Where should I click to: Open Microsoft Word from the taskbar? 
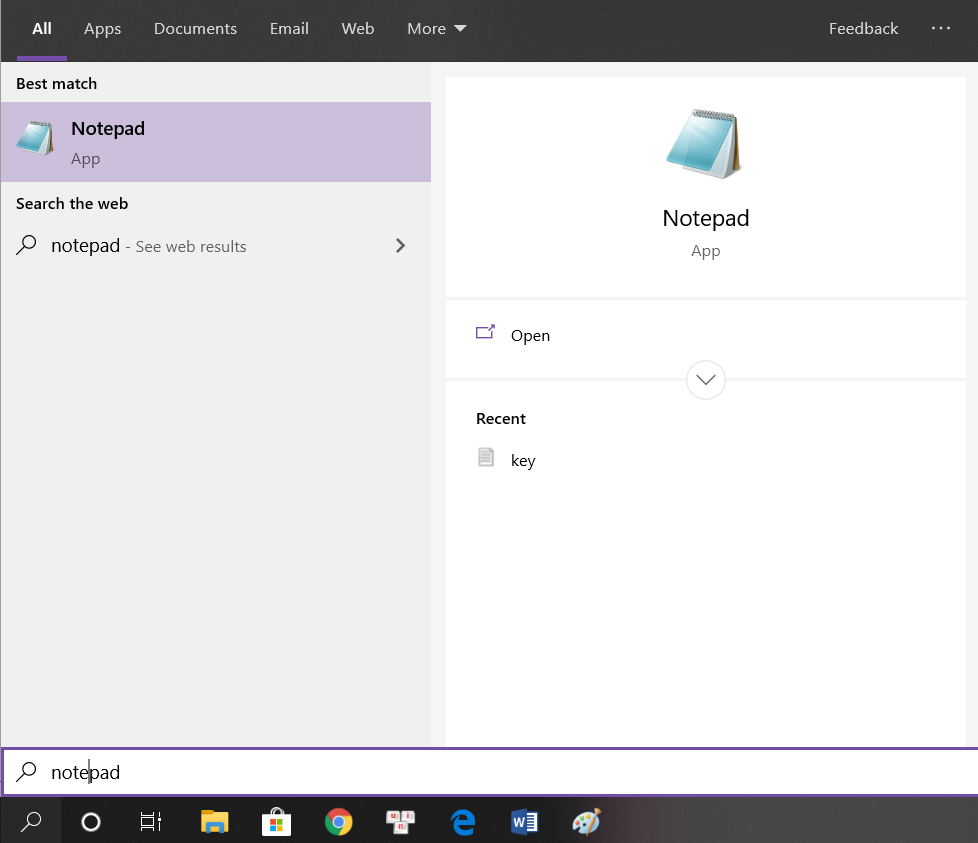pyautogui.click(x=525, y=822)
